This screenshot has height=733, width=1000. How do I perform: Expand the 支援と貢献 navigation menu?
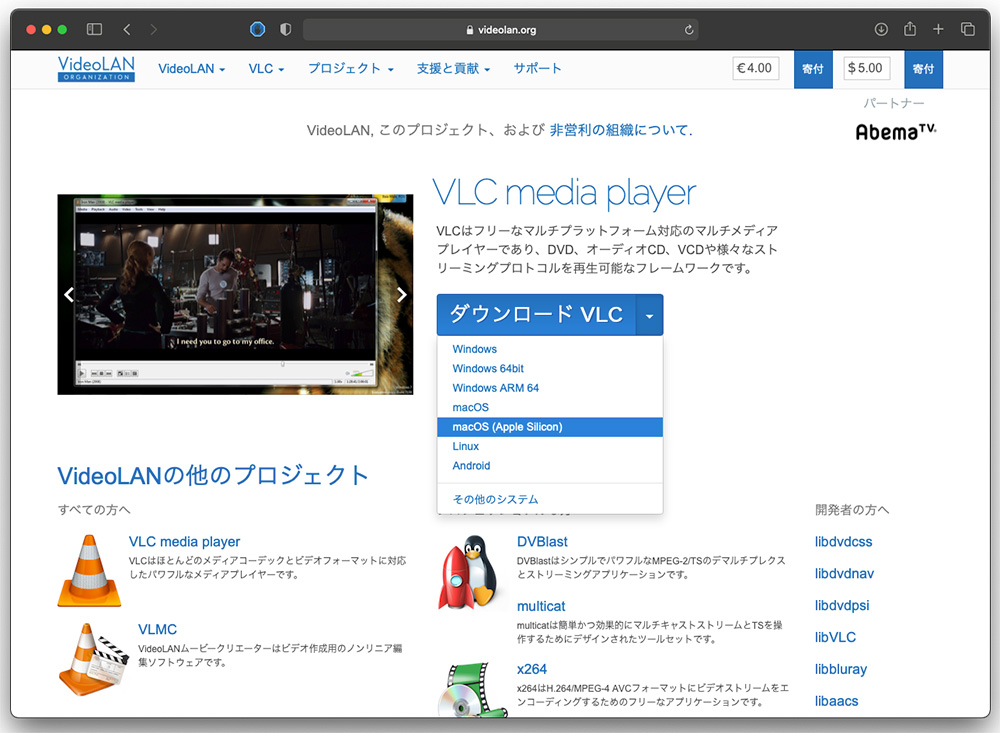point(453,68)
